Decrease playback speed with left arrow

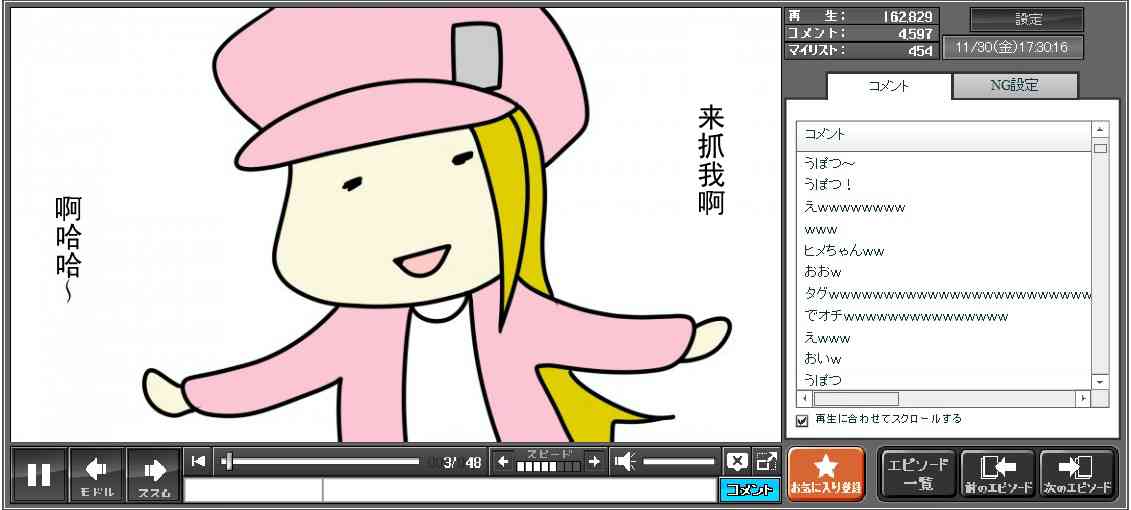pos(504,461)
